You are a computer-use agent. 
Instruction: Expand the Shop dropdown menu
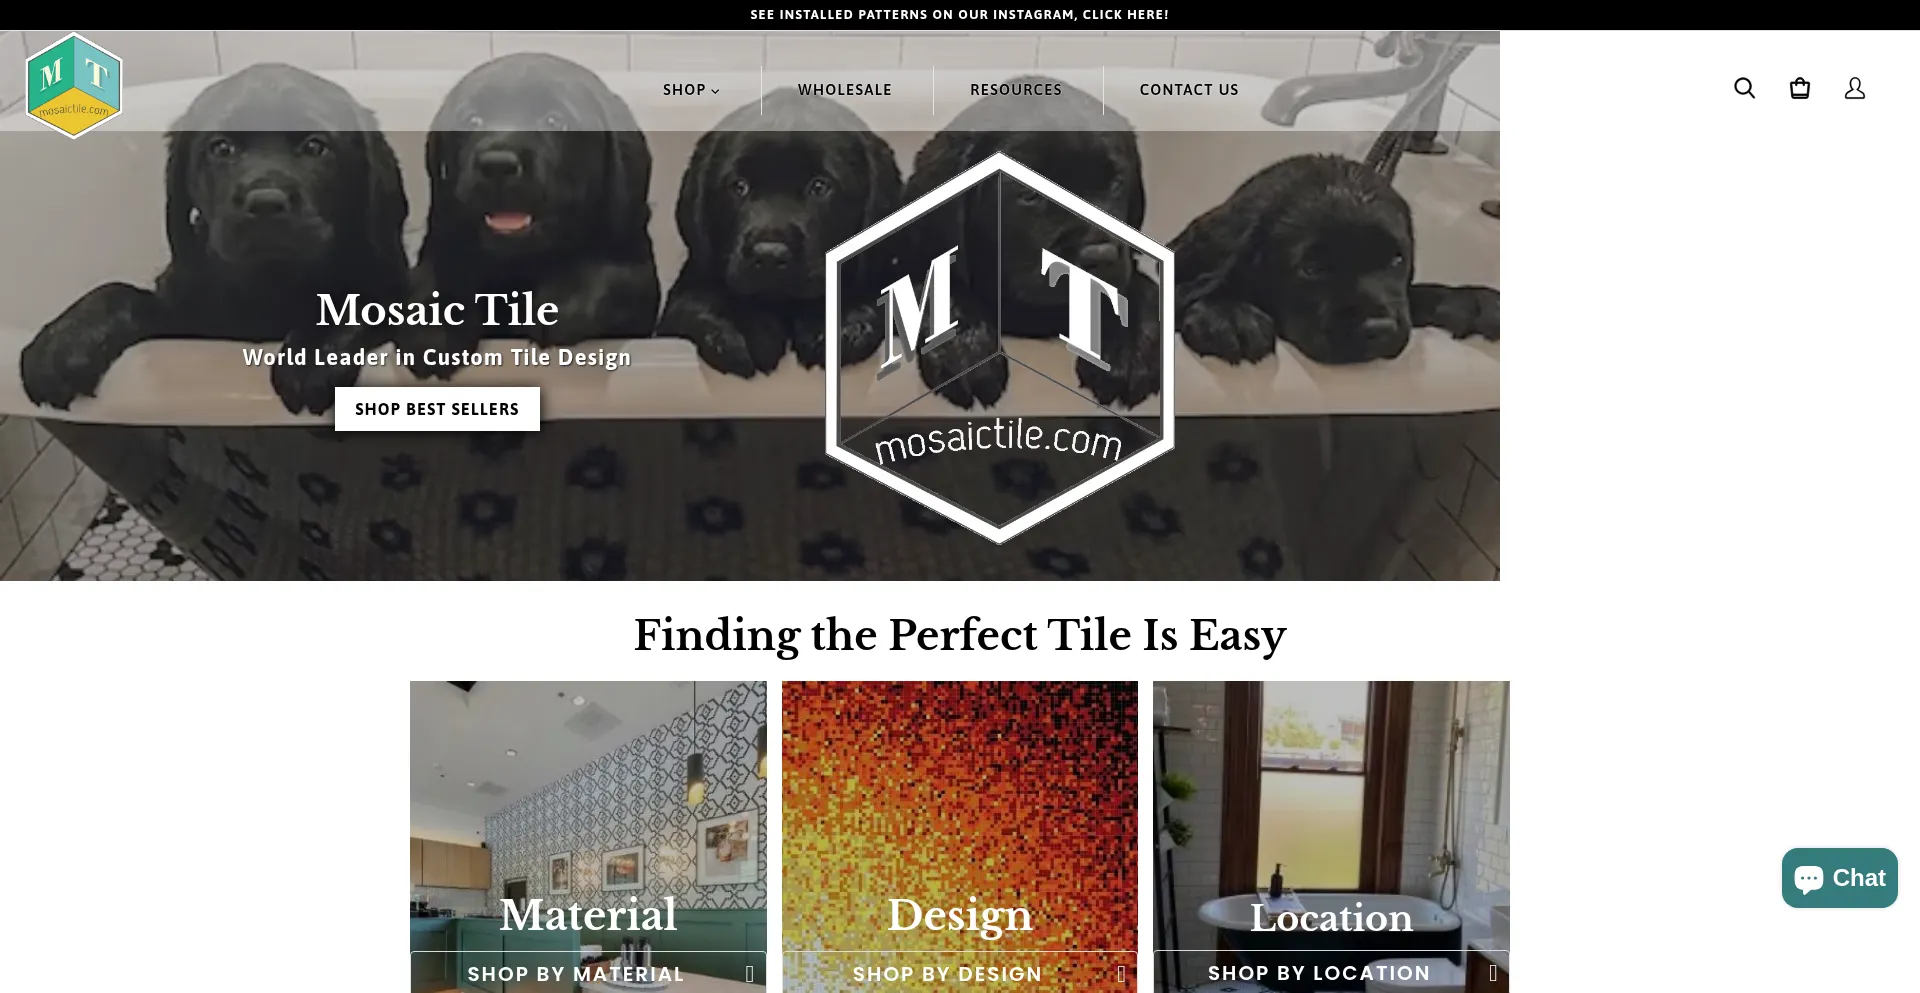(691, 90)
